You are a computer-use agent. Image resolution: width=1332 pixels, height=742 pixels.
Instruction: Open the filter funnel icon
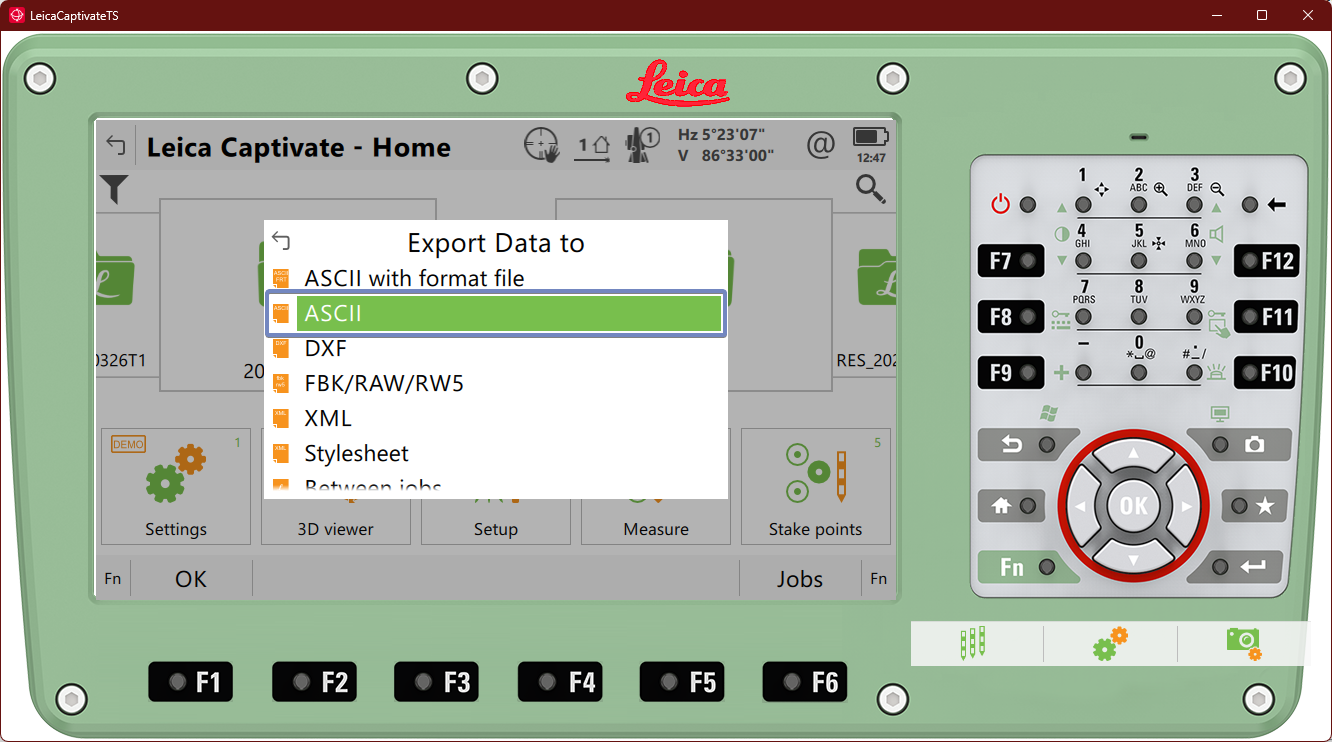click(115, 188)
